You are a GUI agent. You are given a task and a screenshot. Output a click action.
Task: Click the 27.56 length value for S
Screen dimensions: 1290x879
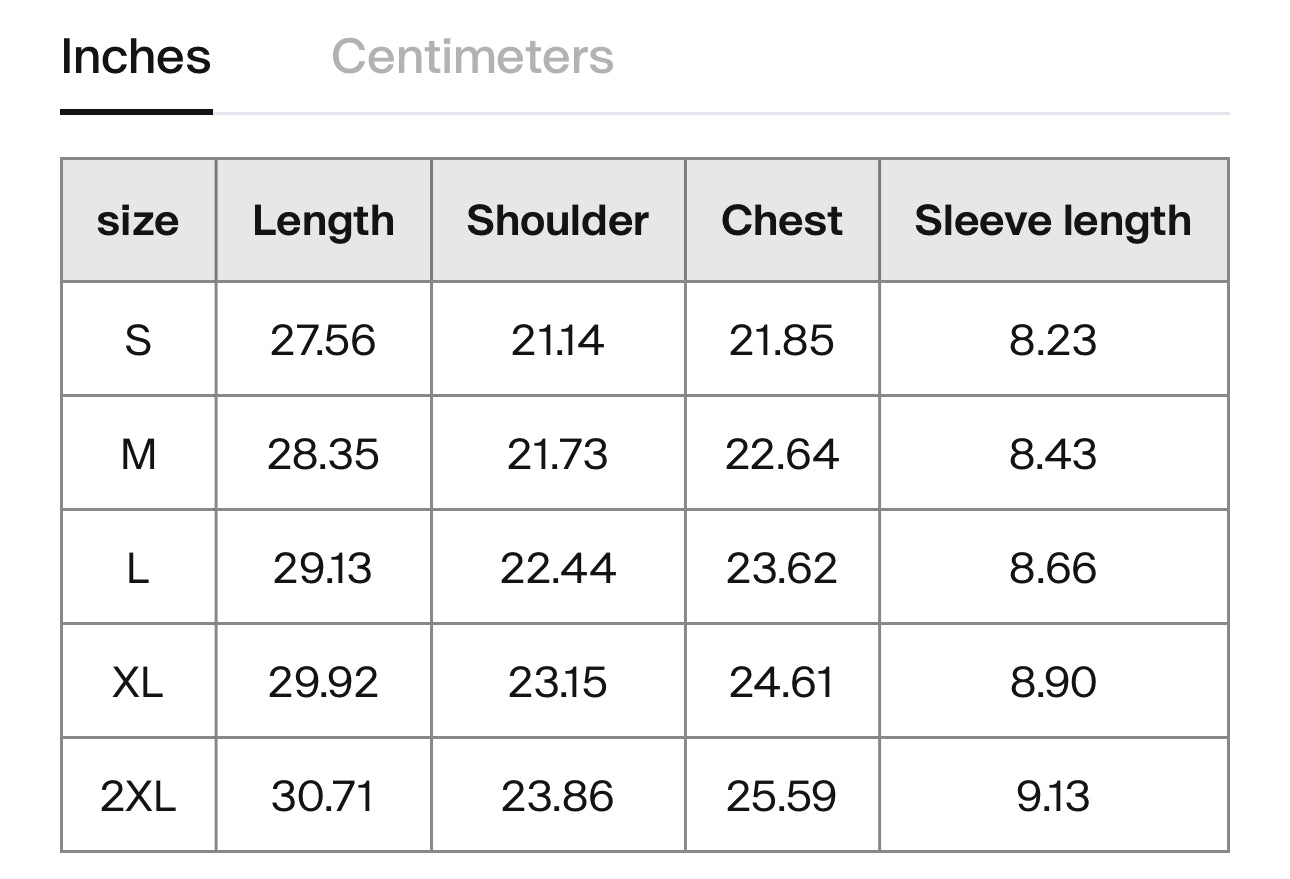point(323,340)
